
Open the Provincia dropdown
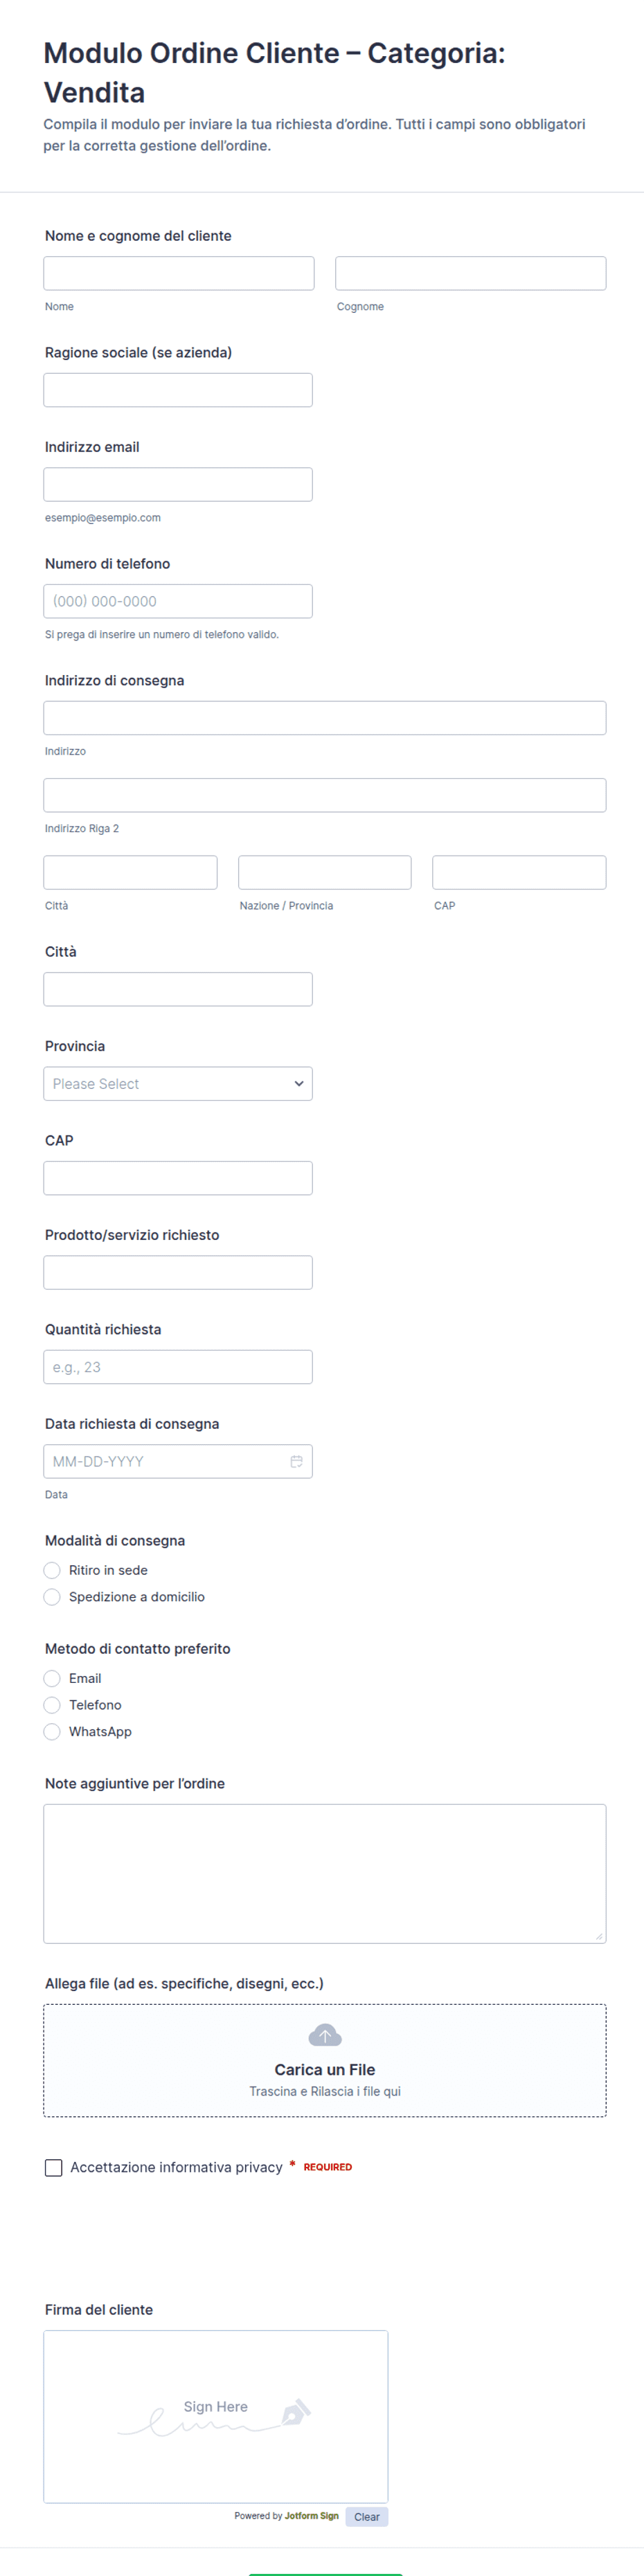pyautogui.click(x=178, y=1084)
